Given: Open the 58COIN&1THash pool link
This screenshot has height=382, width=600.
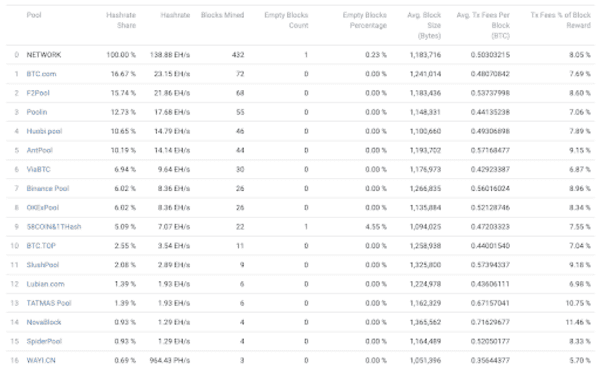Looking at the screenshot, I should point(54,227).
